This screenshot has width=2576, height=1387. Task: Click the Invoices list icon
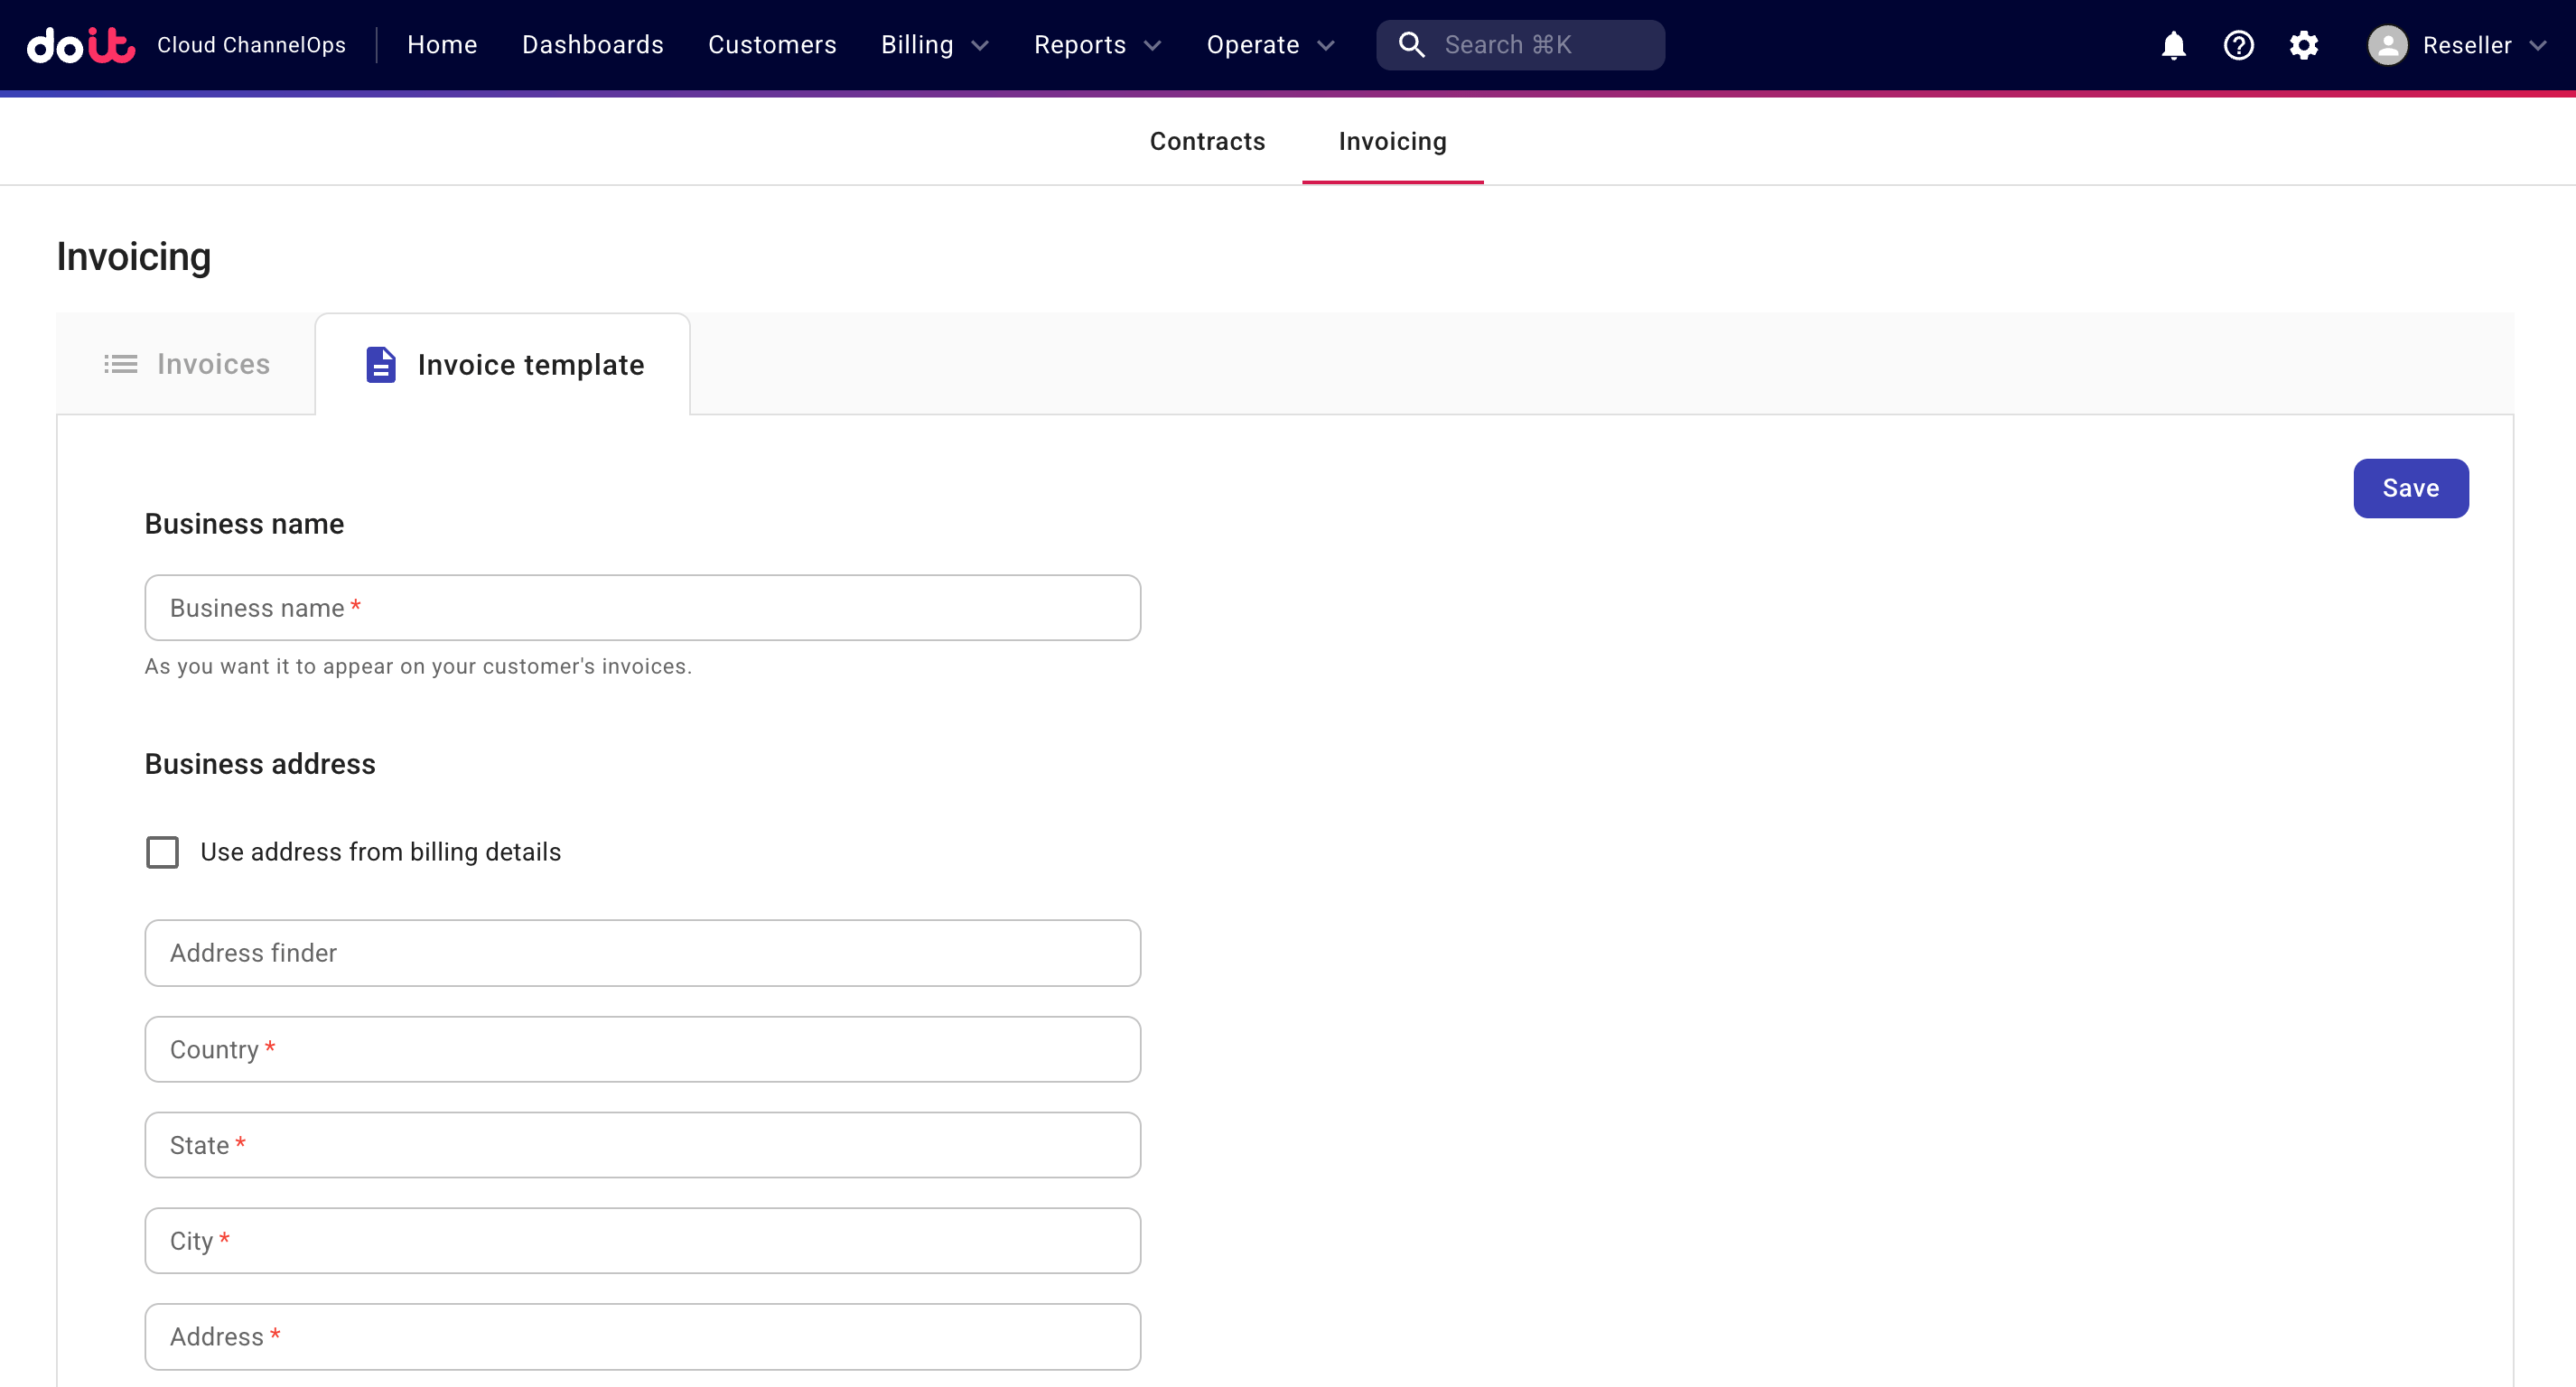point(121,364)
